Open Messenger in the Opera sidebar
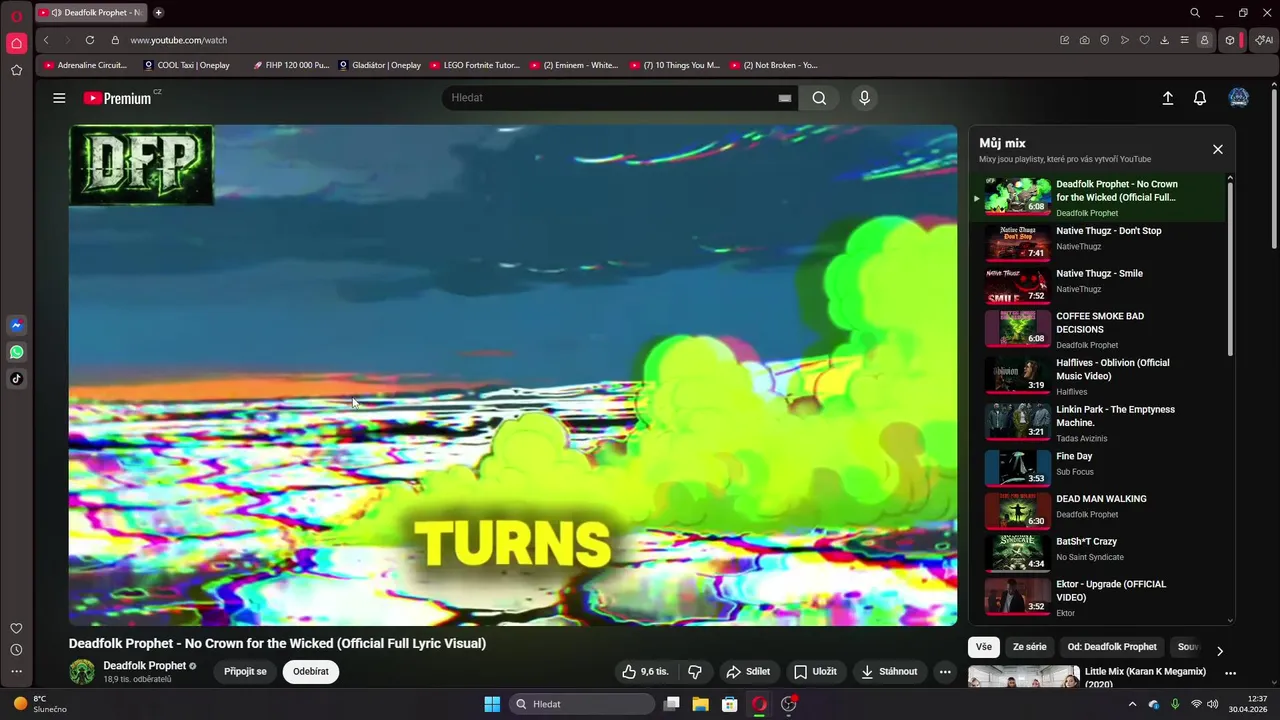 point(16,325)
